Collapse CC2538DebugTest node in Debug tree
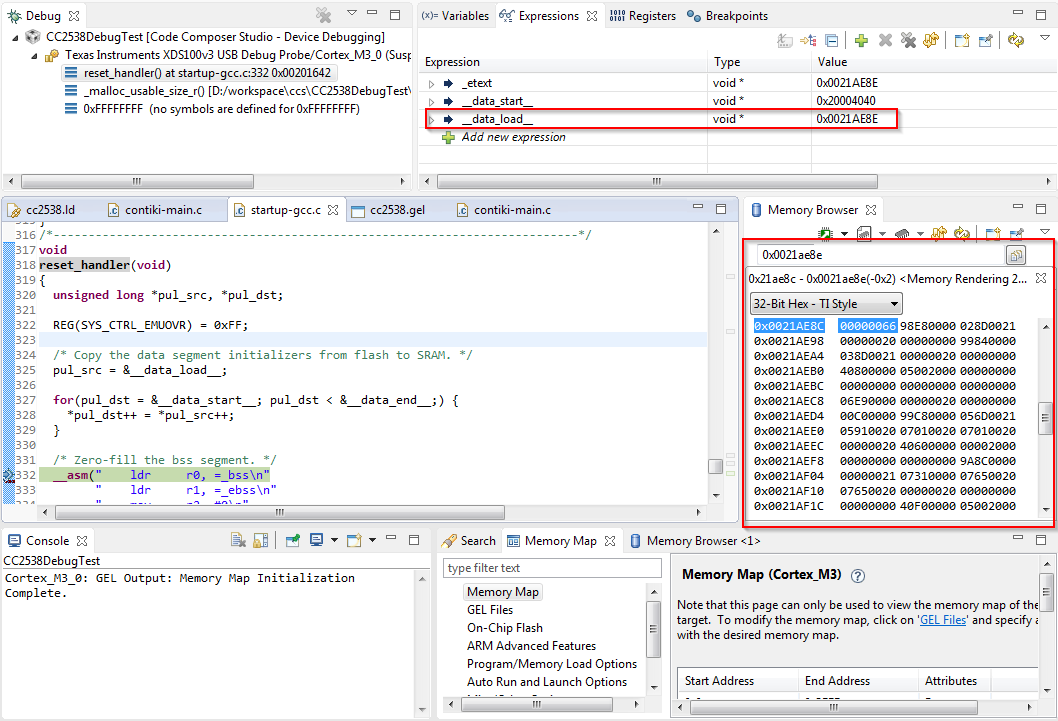This screenshot has height=721, width=1058. pos(15,38)
